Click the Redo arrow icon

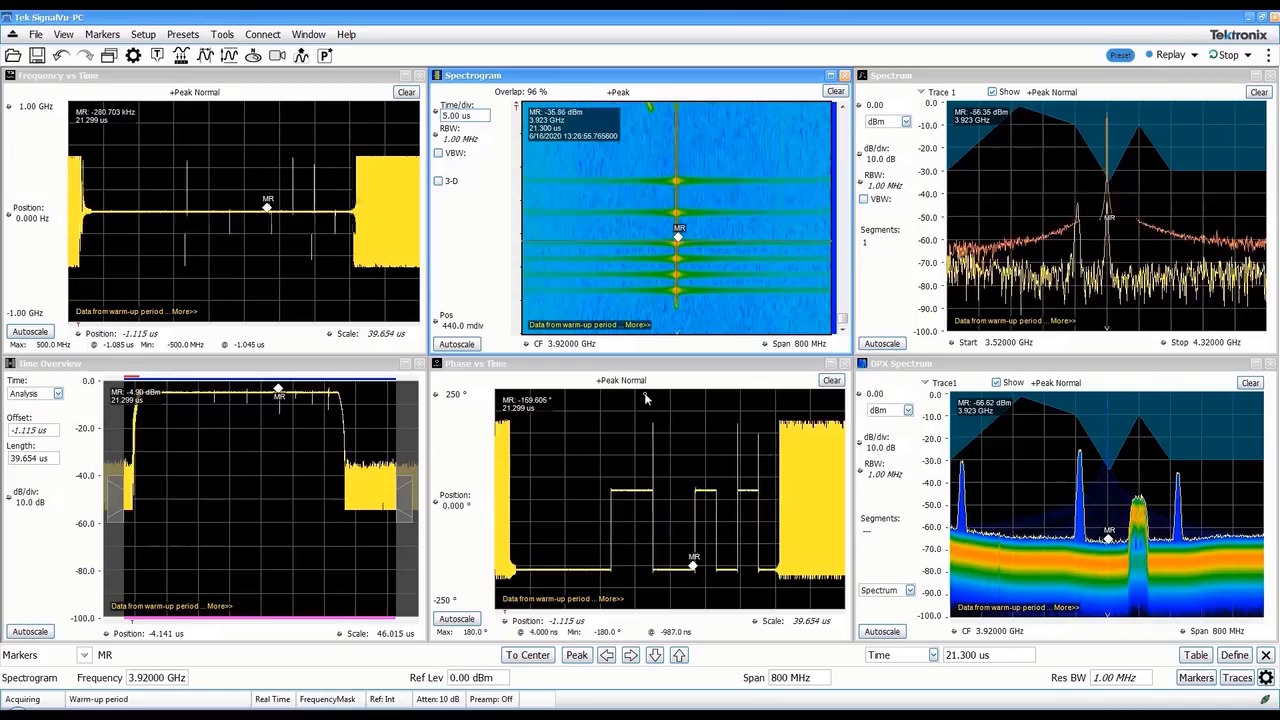[x=85, y=56]
